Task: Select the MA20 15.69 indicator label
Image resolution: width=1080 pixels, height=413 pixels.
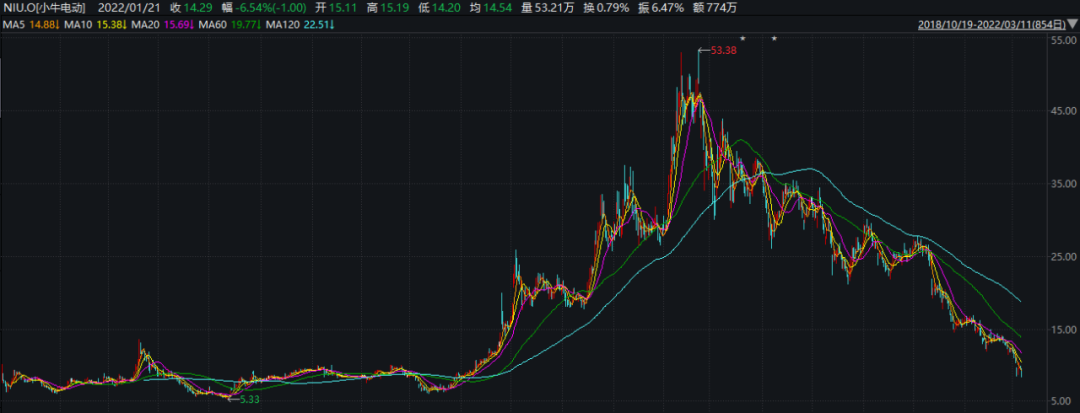Action: (x=163, y=25)
